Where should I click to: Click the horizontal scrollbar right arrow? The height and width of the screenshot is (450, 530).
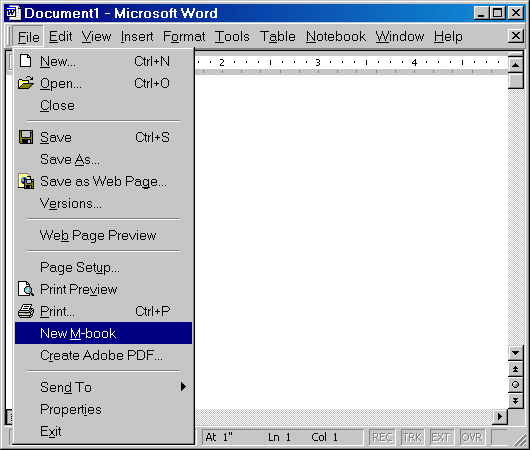coord(500,417)
